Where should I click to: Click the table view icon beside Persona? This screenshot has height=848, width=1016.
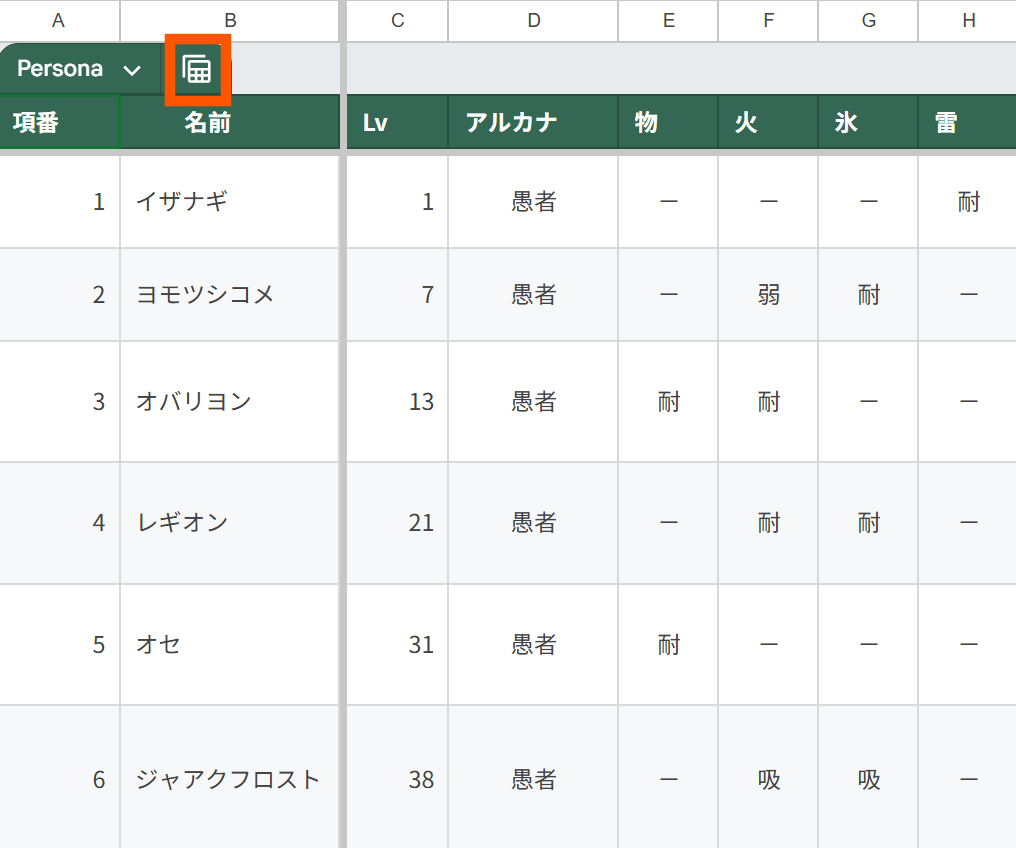point(197,69)
